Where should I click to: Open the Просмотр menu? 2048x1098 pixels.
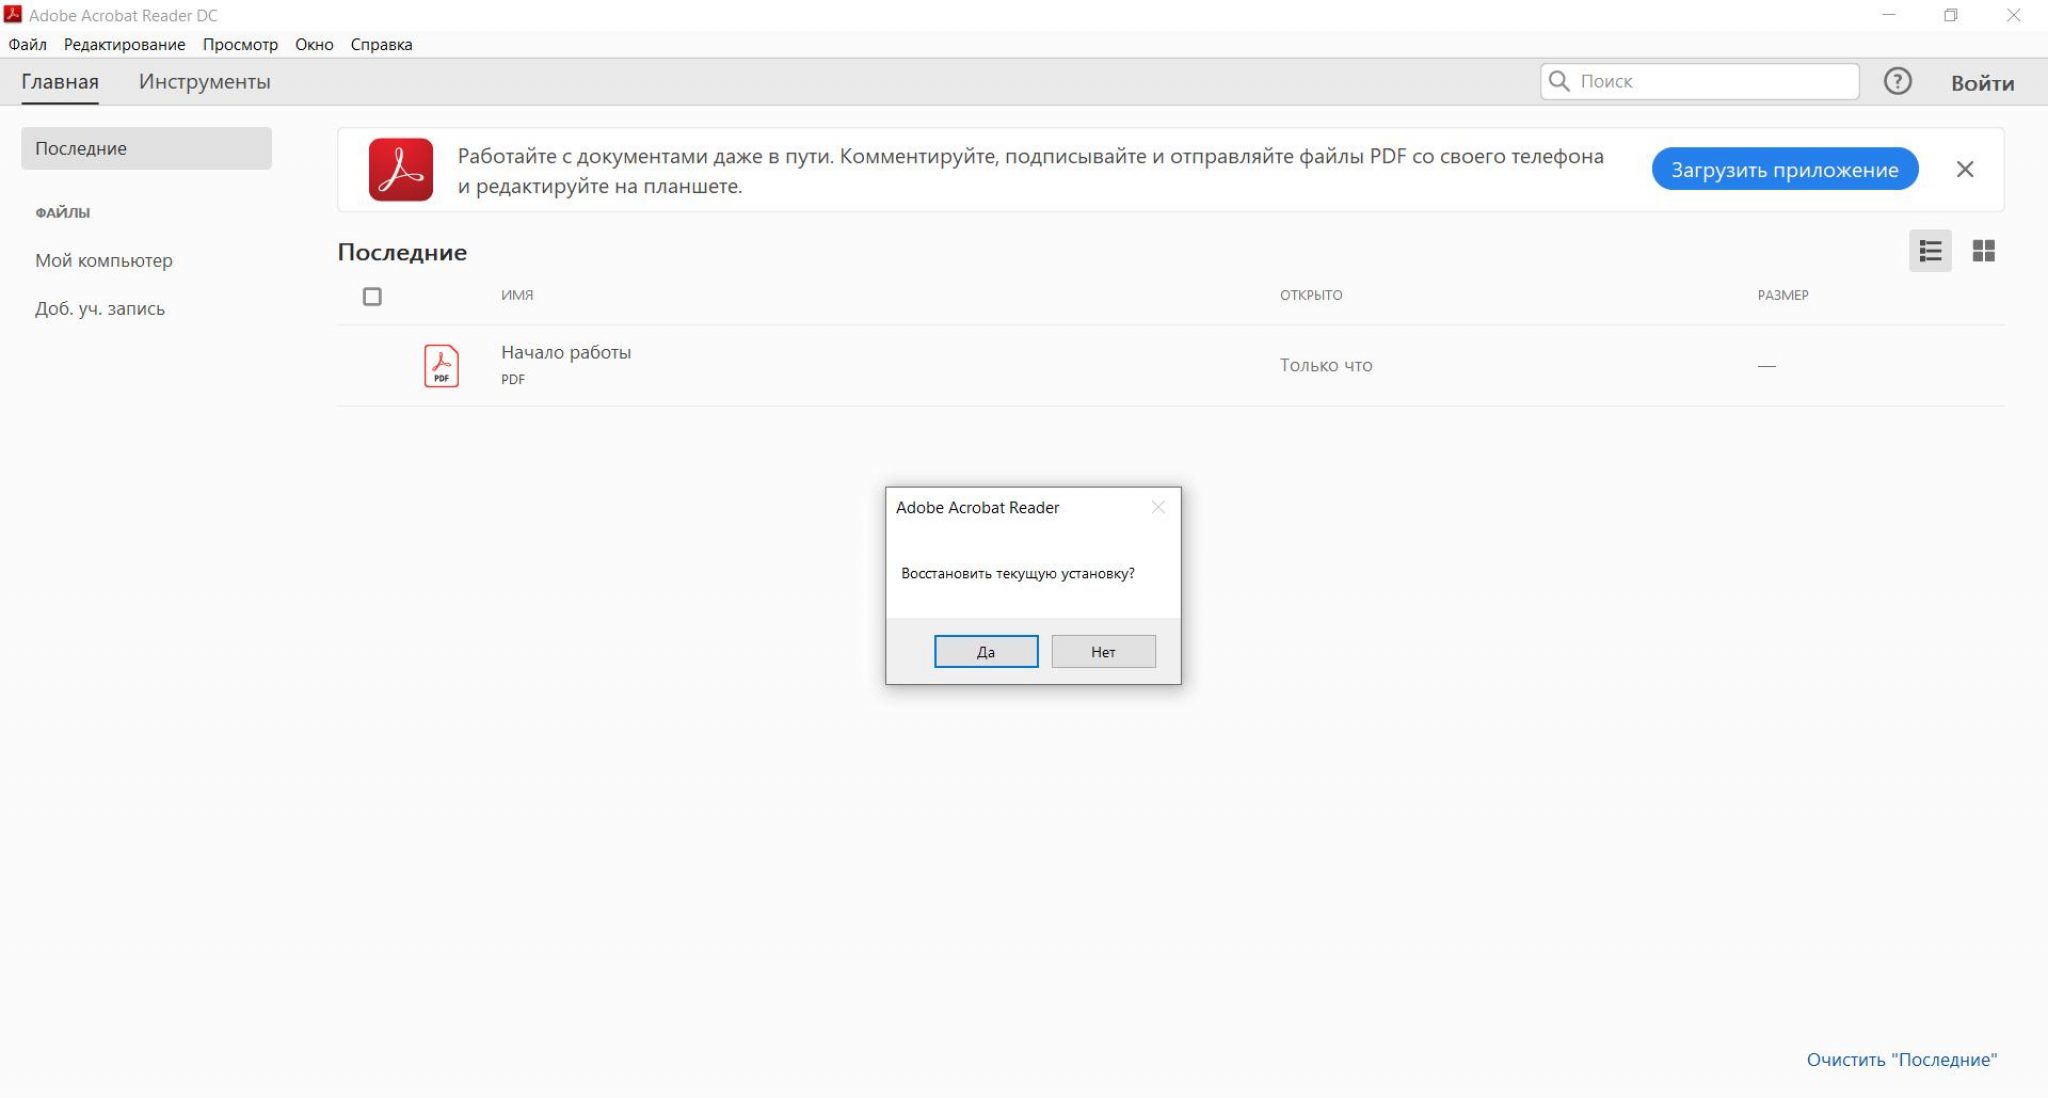pos(240,45)
